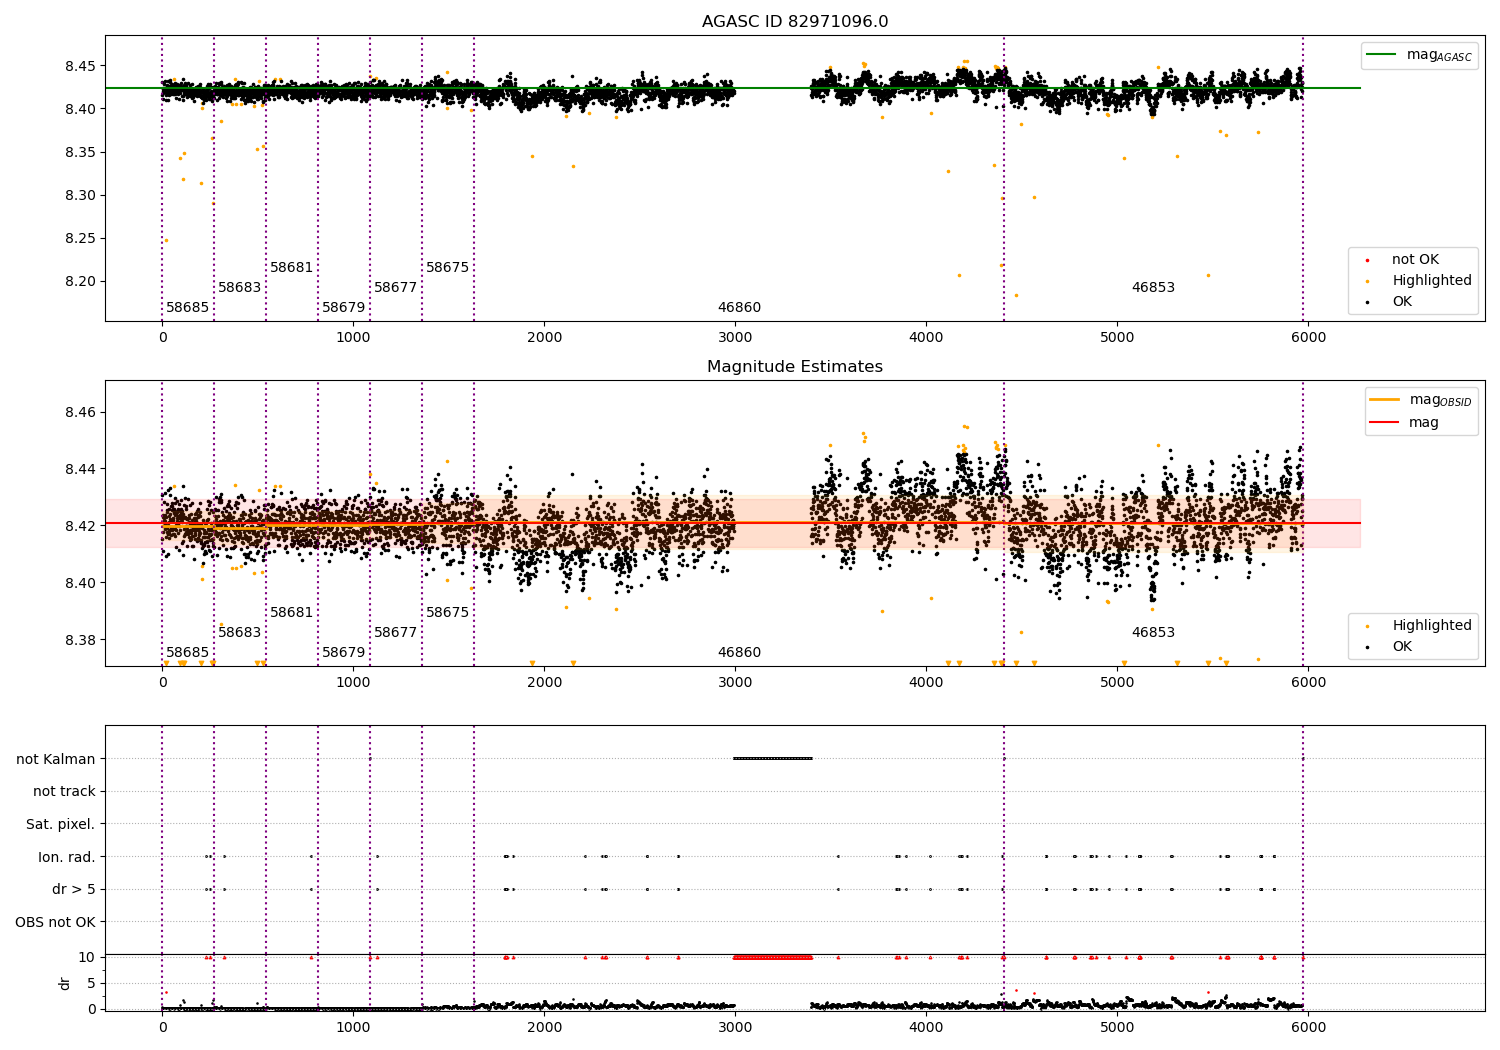Click OBSID label '58677' in the top plot
The height and width of the screenshot is (1050, 1500).
point(396,288)
